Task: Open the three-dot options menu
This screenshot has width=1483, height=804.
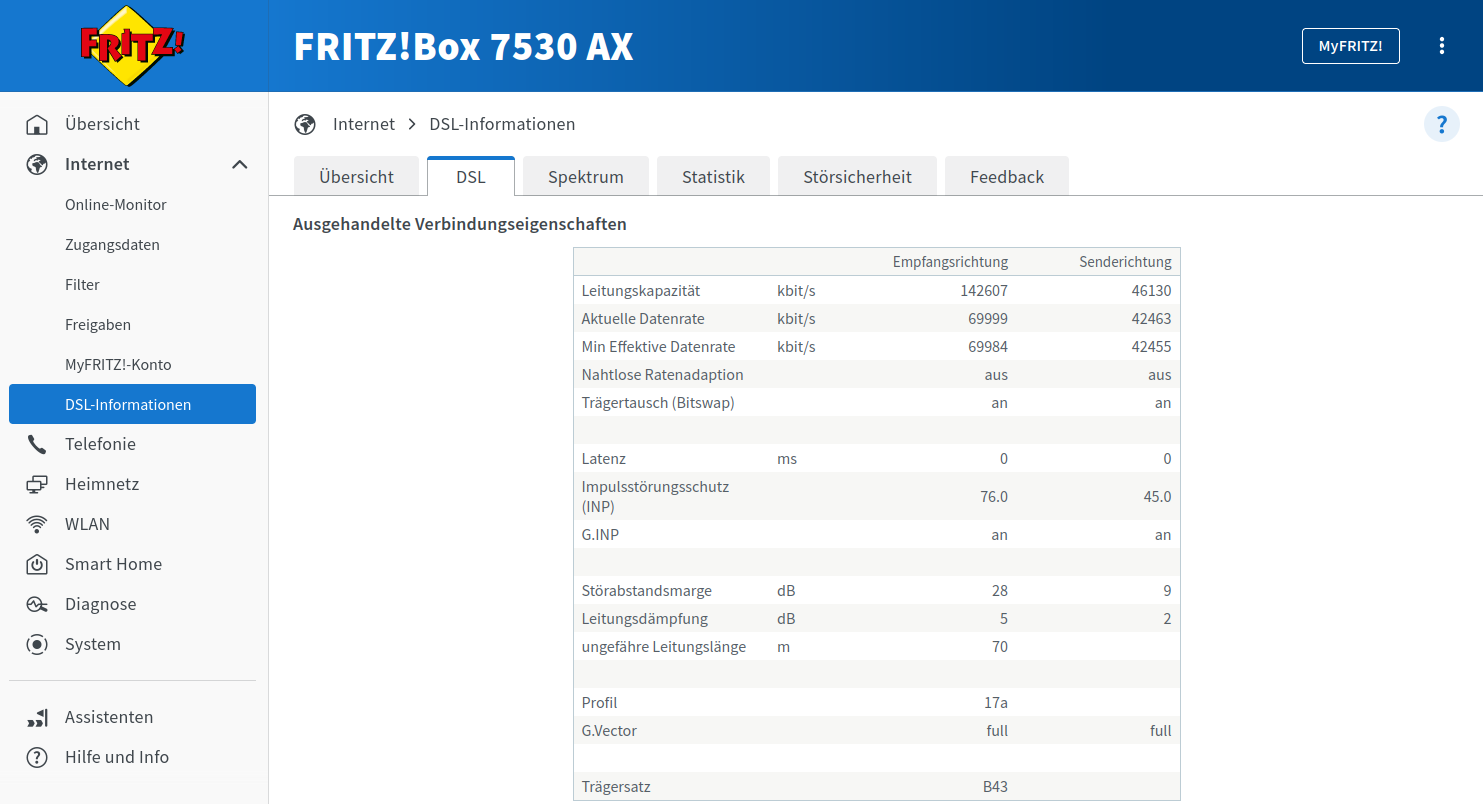Action: tap(1441, 46)
